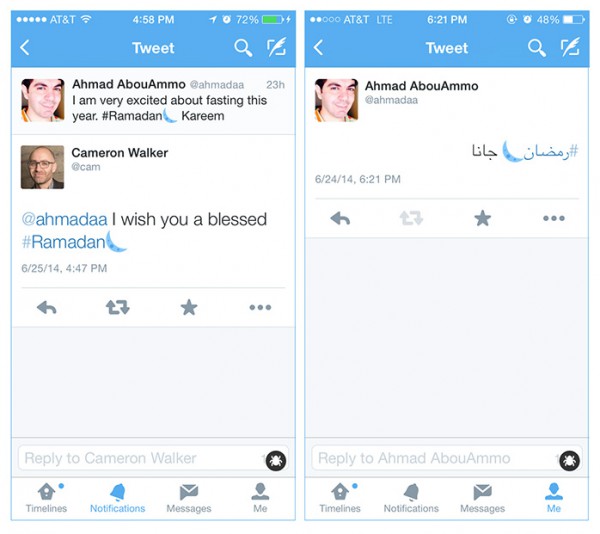This screenshot has height=534, width=600.
Task: Open more options for Ahmad's tweet
Action: (x=554, y=218)
